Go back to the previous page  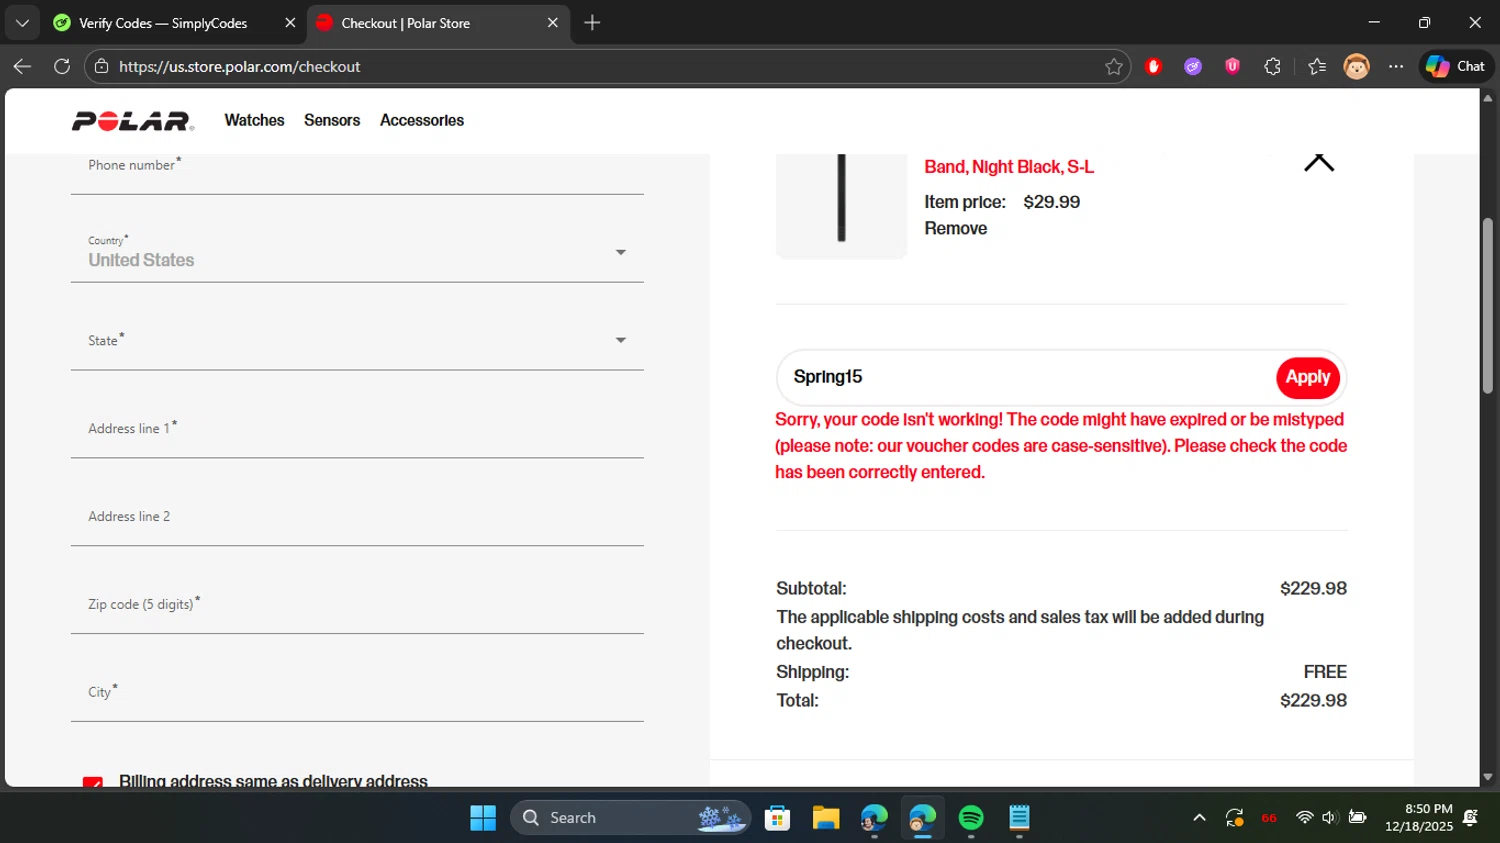tap(22, 66)
